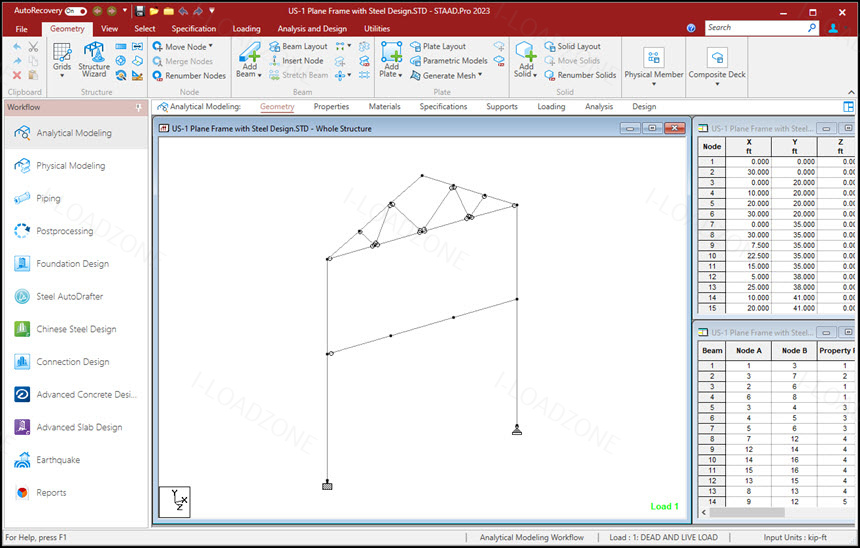Open the Analysis and Design ribbon tab
Screen dimensions: 860x548
(x=312, y=29)
